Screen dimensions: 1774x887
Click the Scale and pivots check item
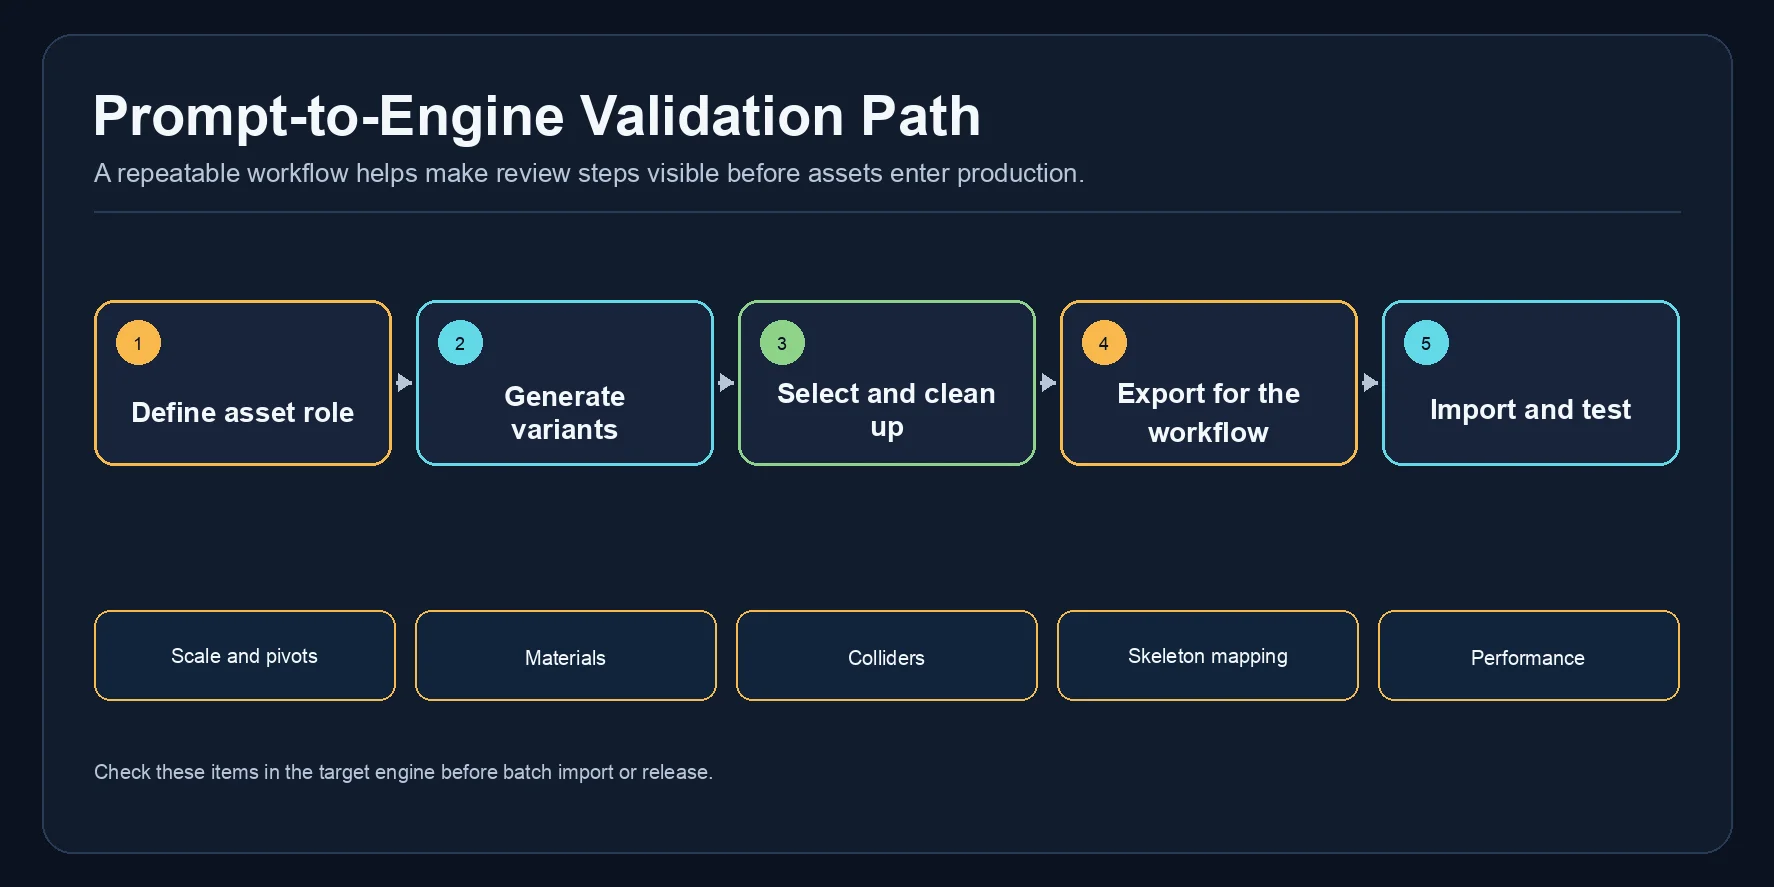click(245, 656)
